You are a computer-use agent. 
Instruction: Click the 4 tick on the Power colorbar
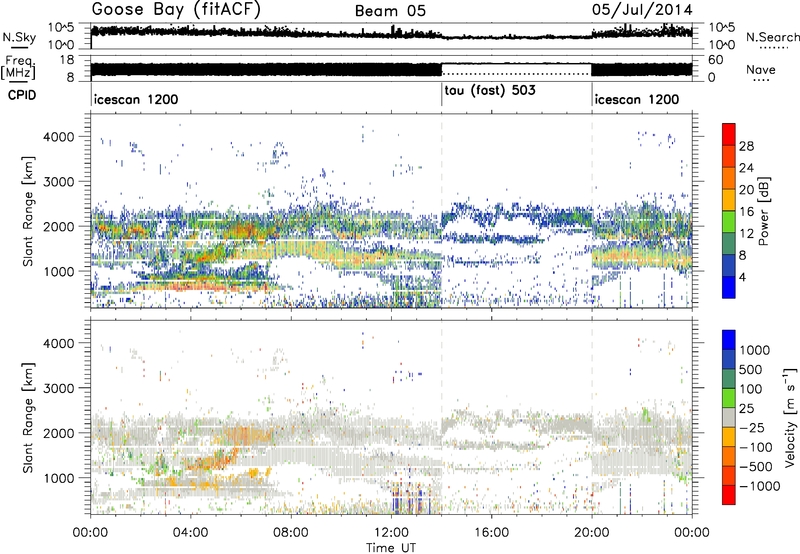click(743, 277)
